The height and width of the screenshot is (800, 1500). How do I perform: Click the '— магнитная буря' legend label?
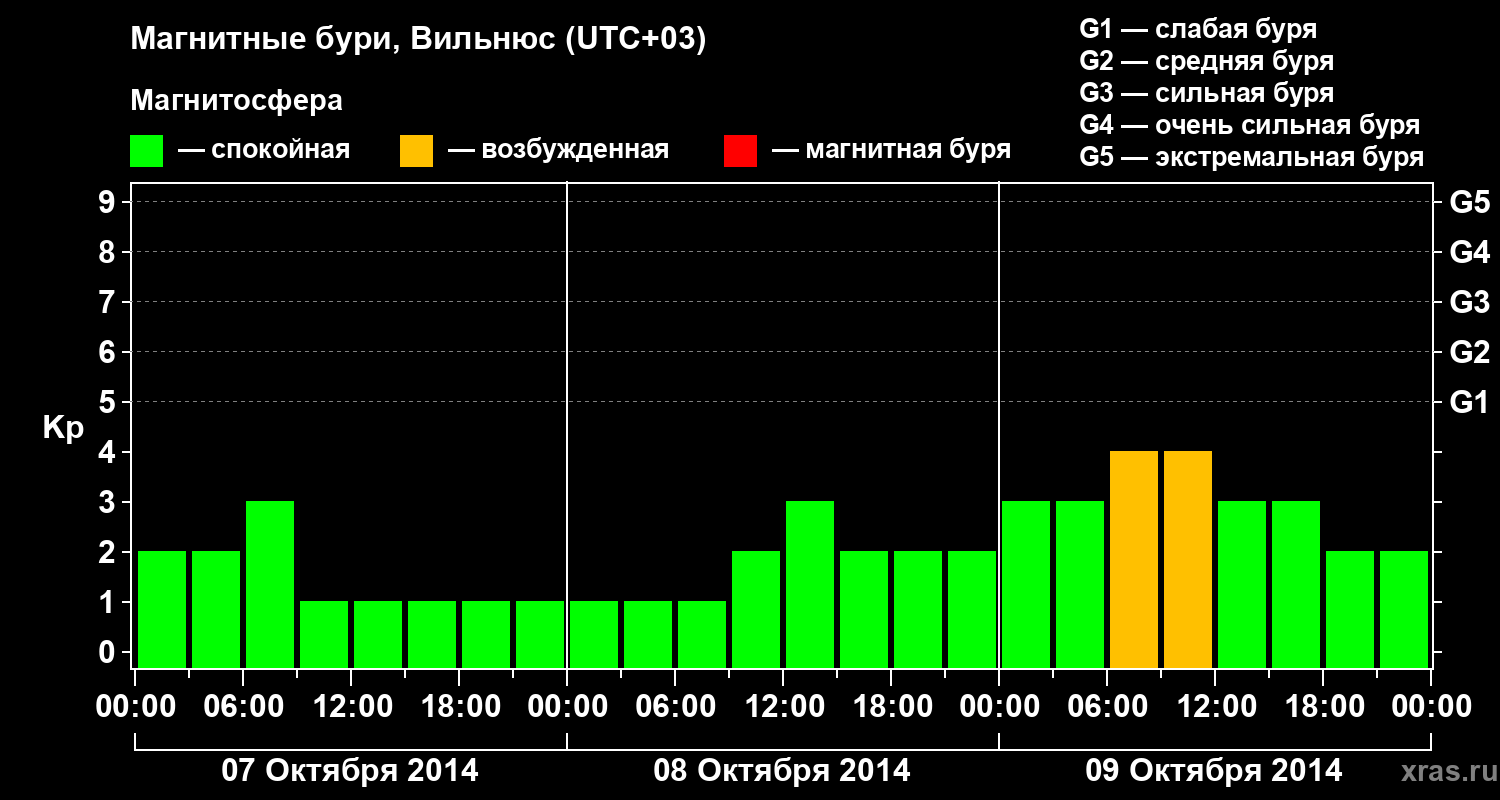[891, 150]
